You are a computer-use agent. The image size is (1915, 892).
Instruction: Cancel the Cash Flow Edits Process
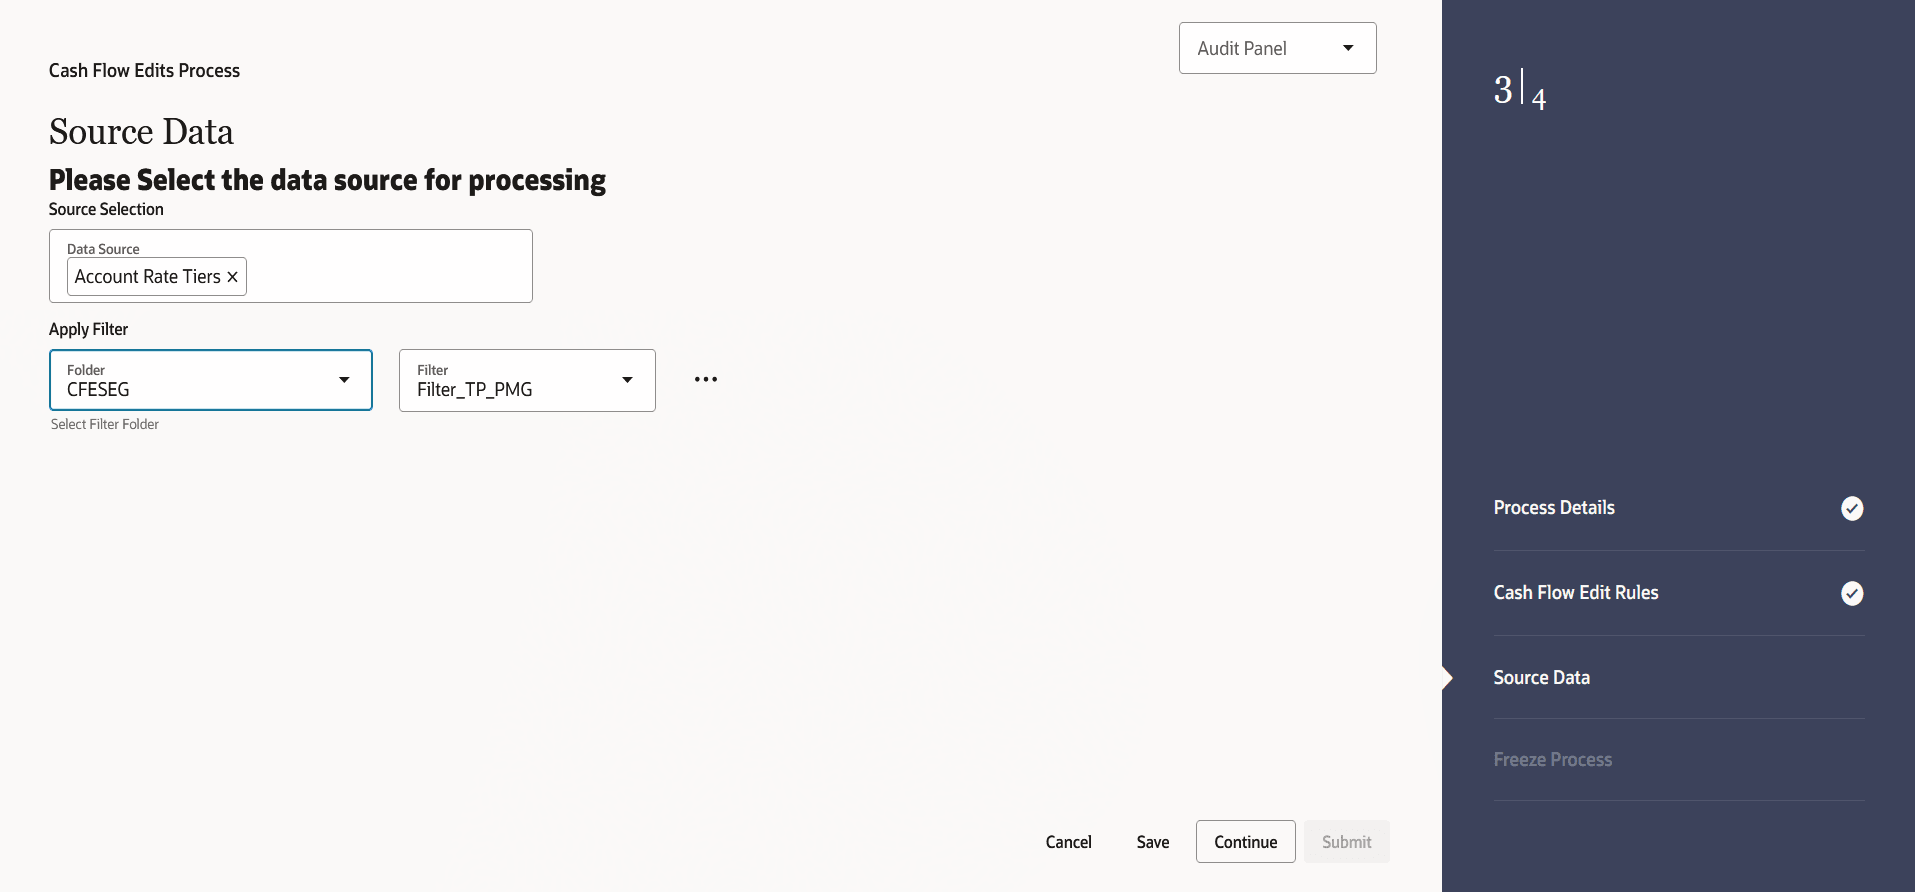pyautogui.click(x=1068, y=841)
